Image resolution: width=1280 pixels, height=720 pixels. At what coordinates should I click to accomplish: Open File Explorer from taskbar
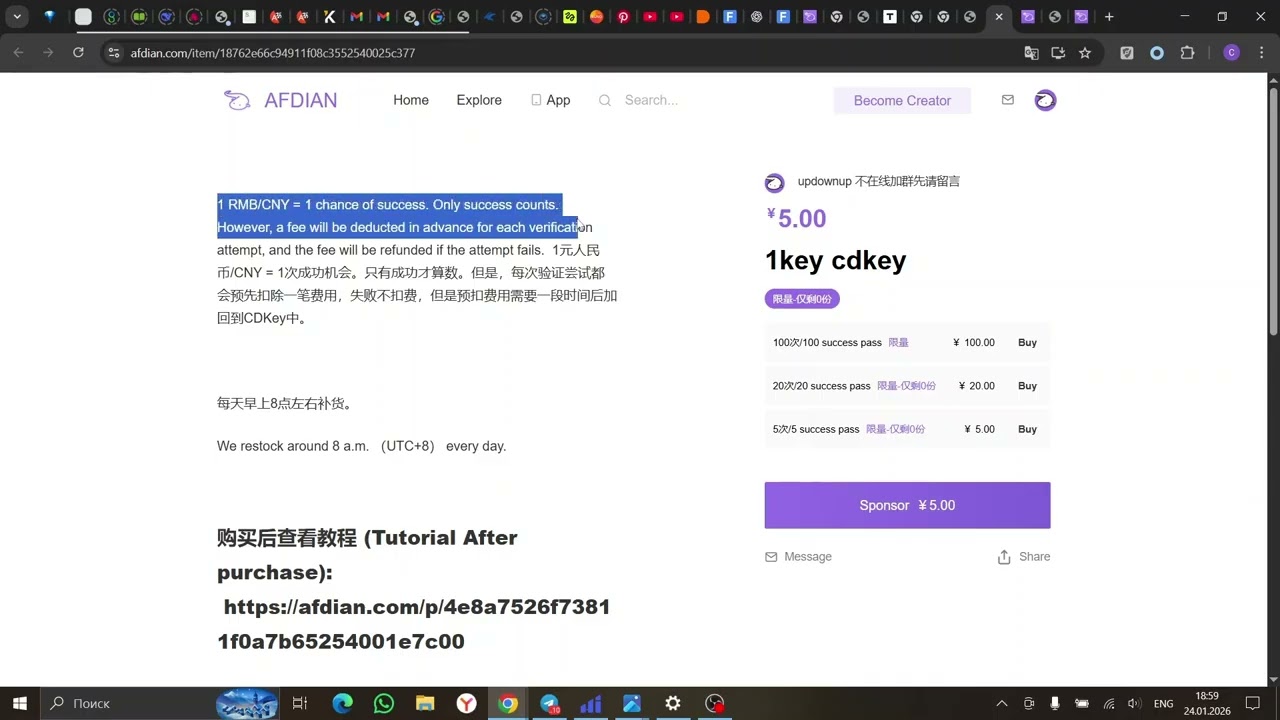(425, 704)
